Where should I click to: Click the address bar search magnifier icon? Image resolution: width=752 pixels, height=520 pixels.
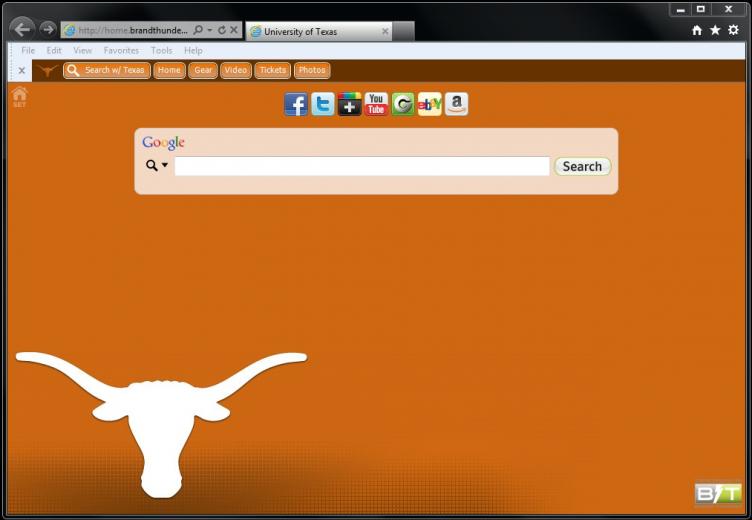pyautogui.click(x=198, y=30)
